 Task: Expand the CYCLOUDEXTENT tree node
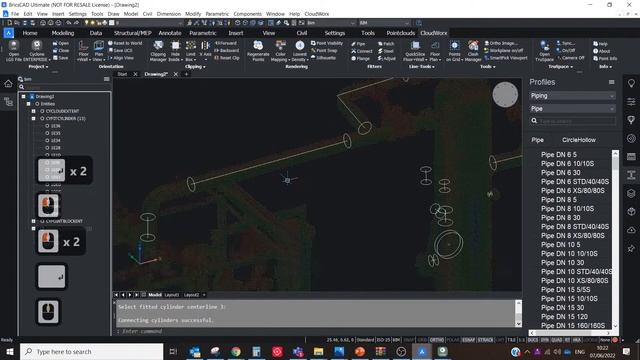click(x=33, y=111)
